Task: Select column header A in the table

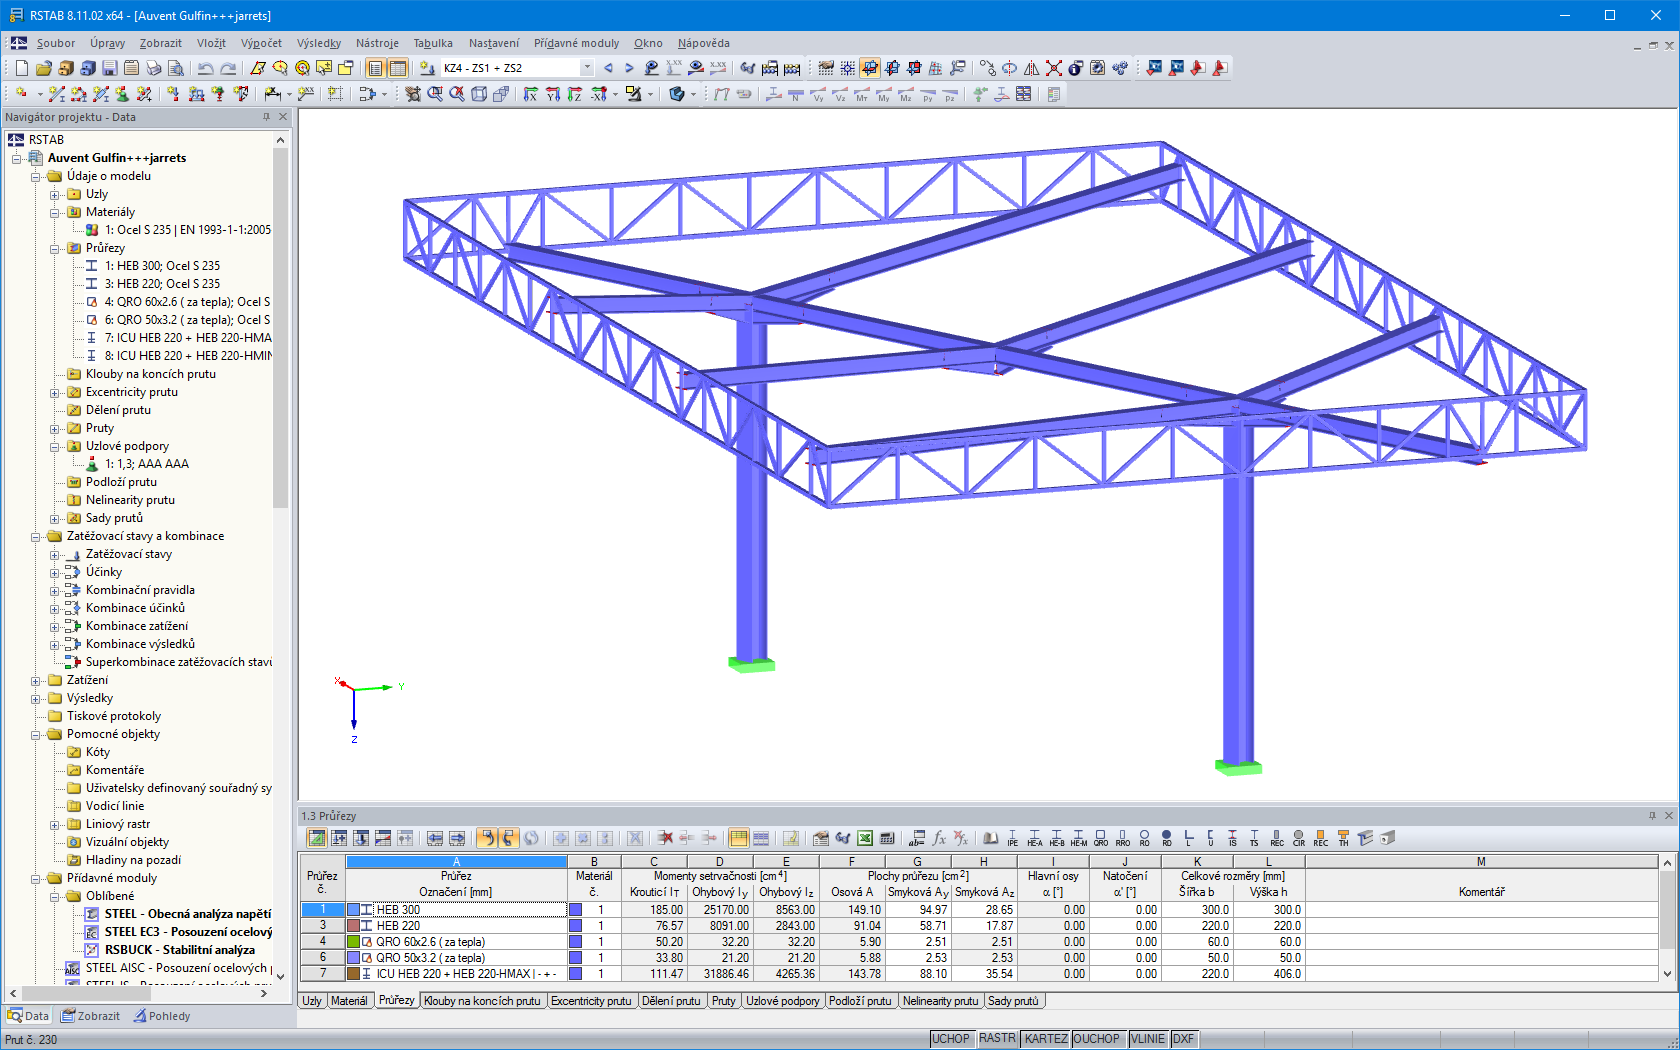Action: pyautogui.click(x=456, y=862)
